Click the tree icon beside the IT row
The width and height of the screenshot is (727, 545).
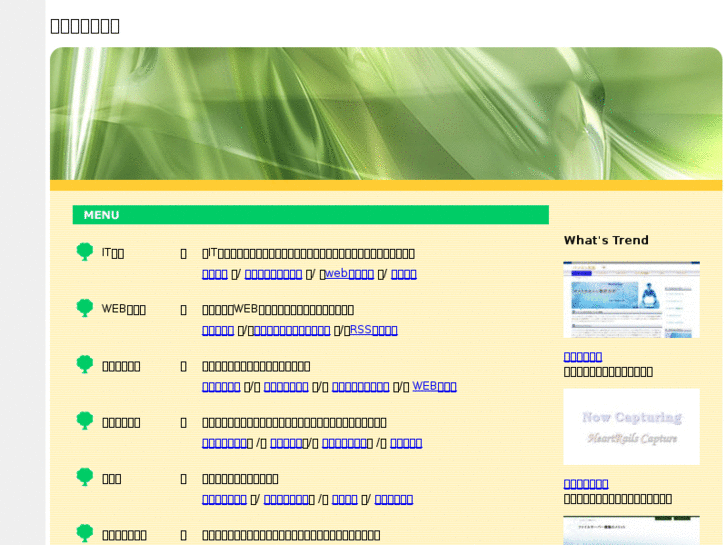(x=85, y=252)
